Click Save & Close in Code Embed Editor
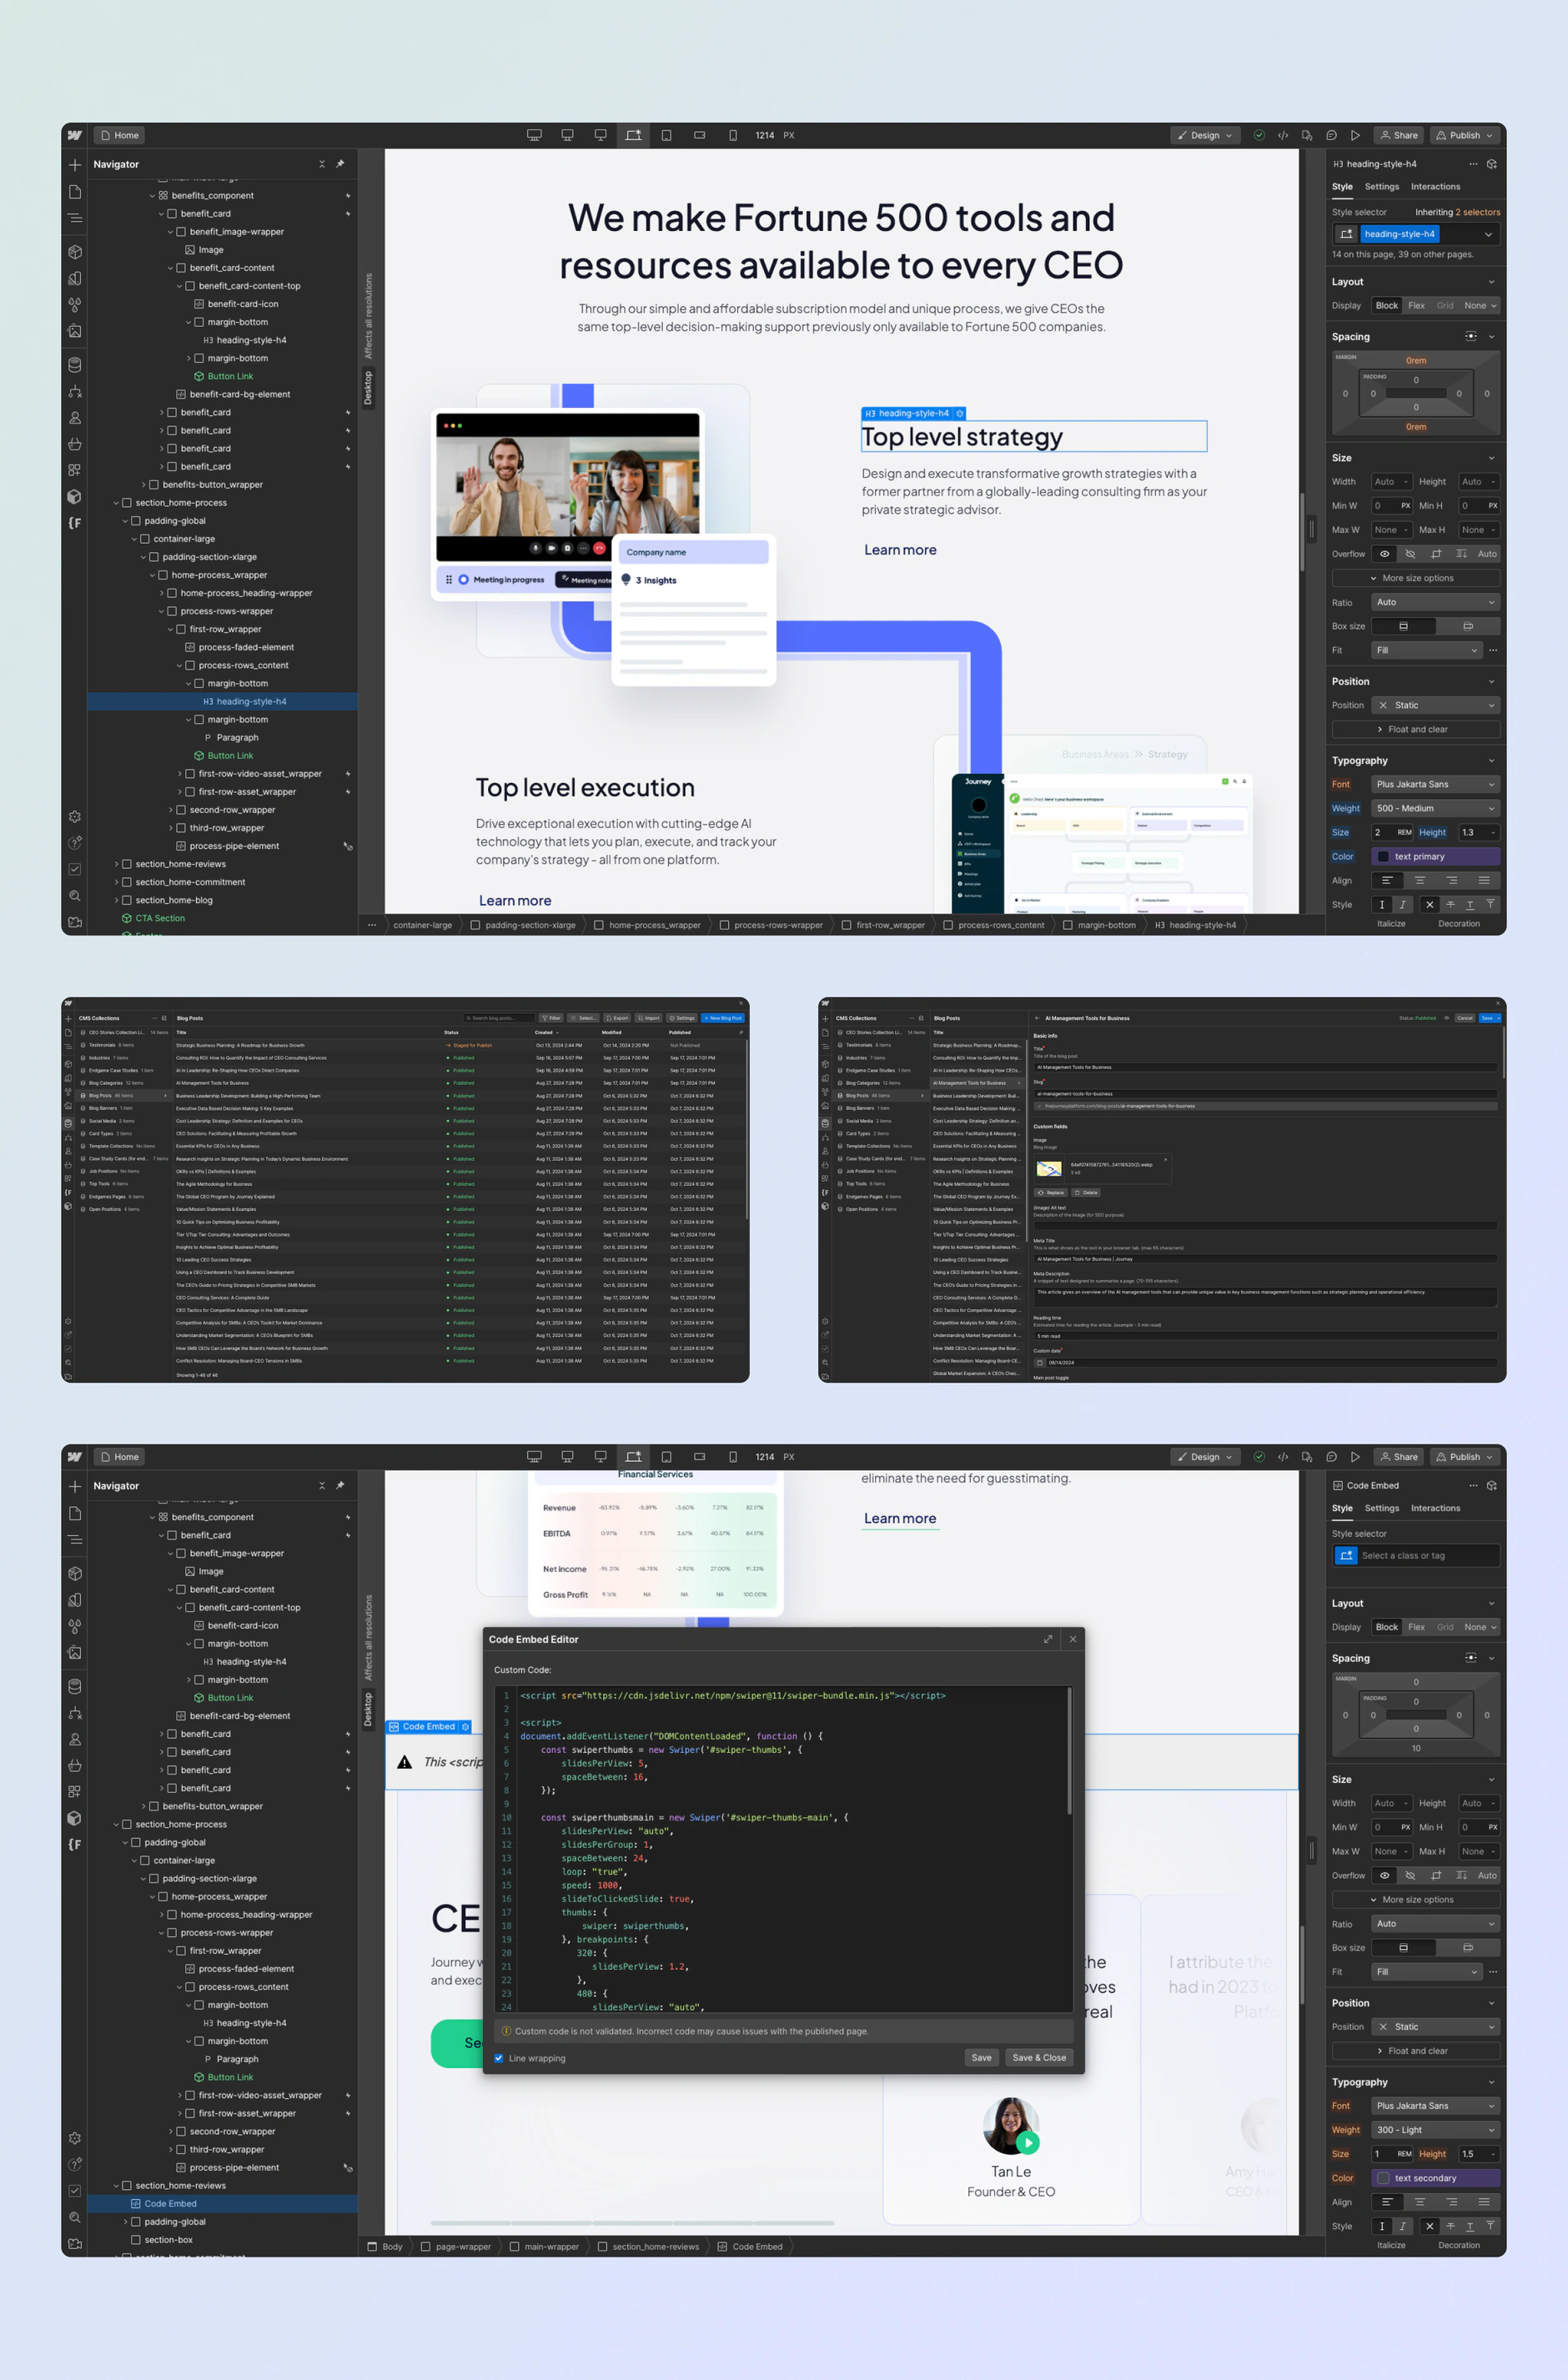The height and width of the screenshot is (2380, 1568). pyautogui.click(x=1039, y=2058)
